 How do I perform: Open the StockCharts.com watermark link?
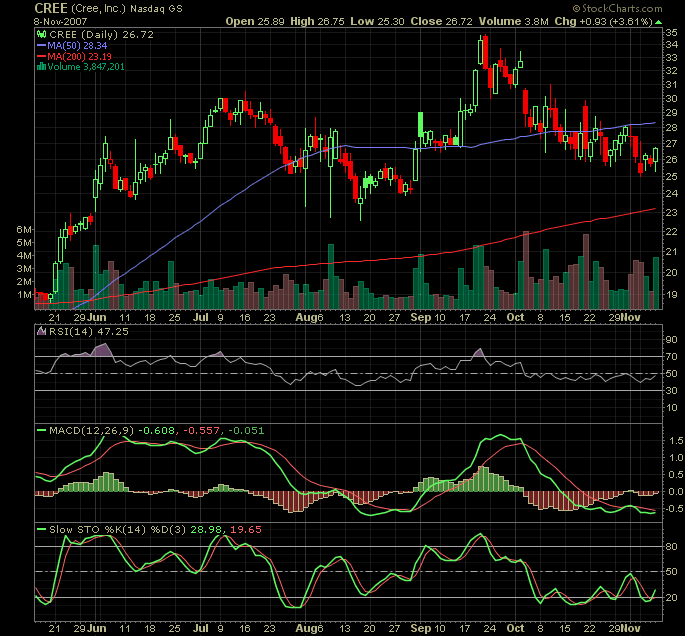(x=622, y=9)
